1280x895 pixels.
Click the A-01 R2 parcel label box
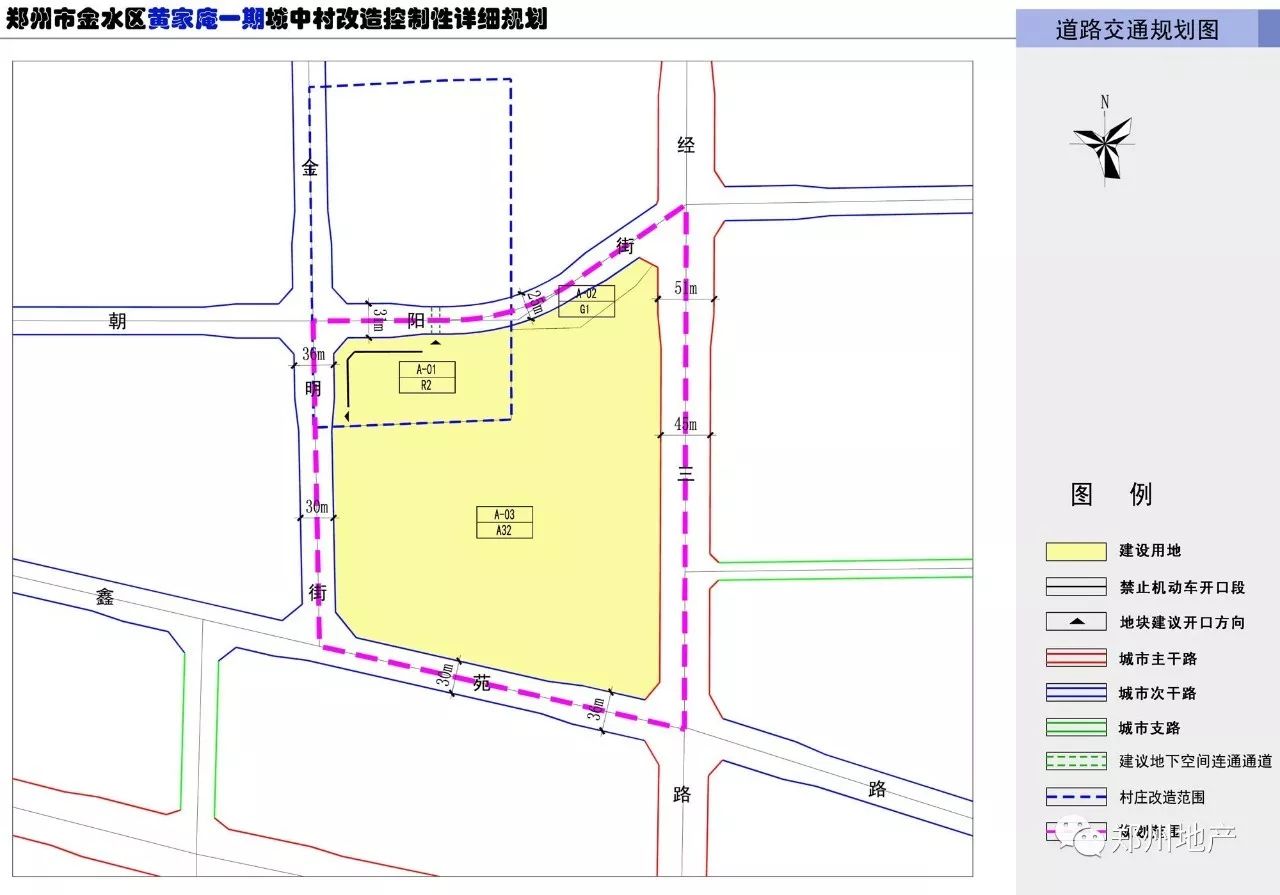pyautogui.click(x=427, y=377)
